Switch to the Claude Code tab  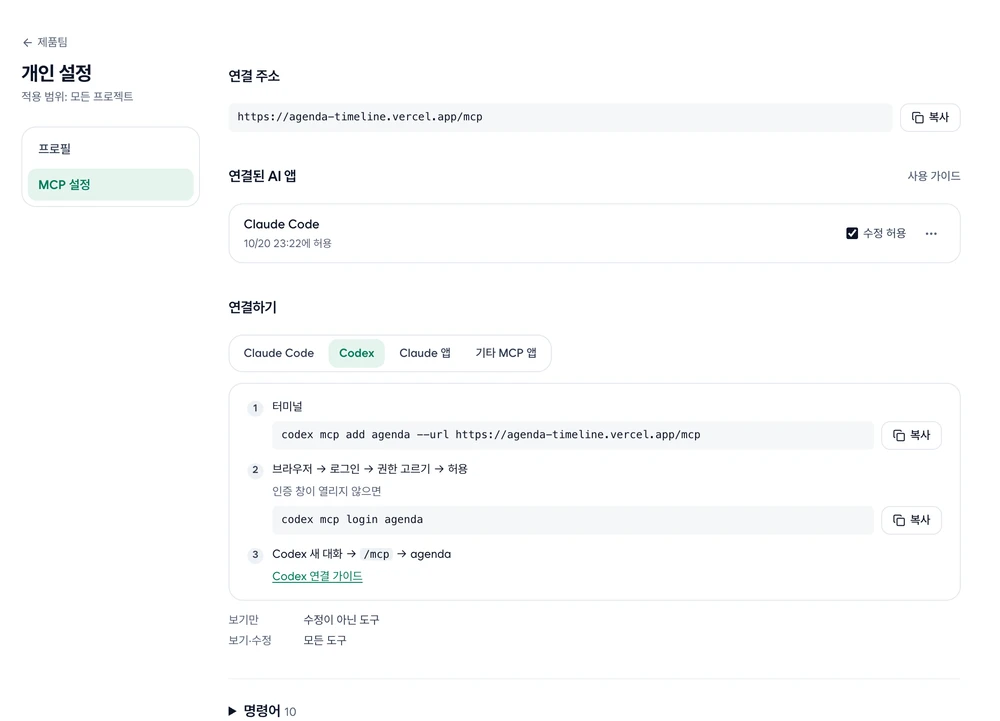point(279,353)
